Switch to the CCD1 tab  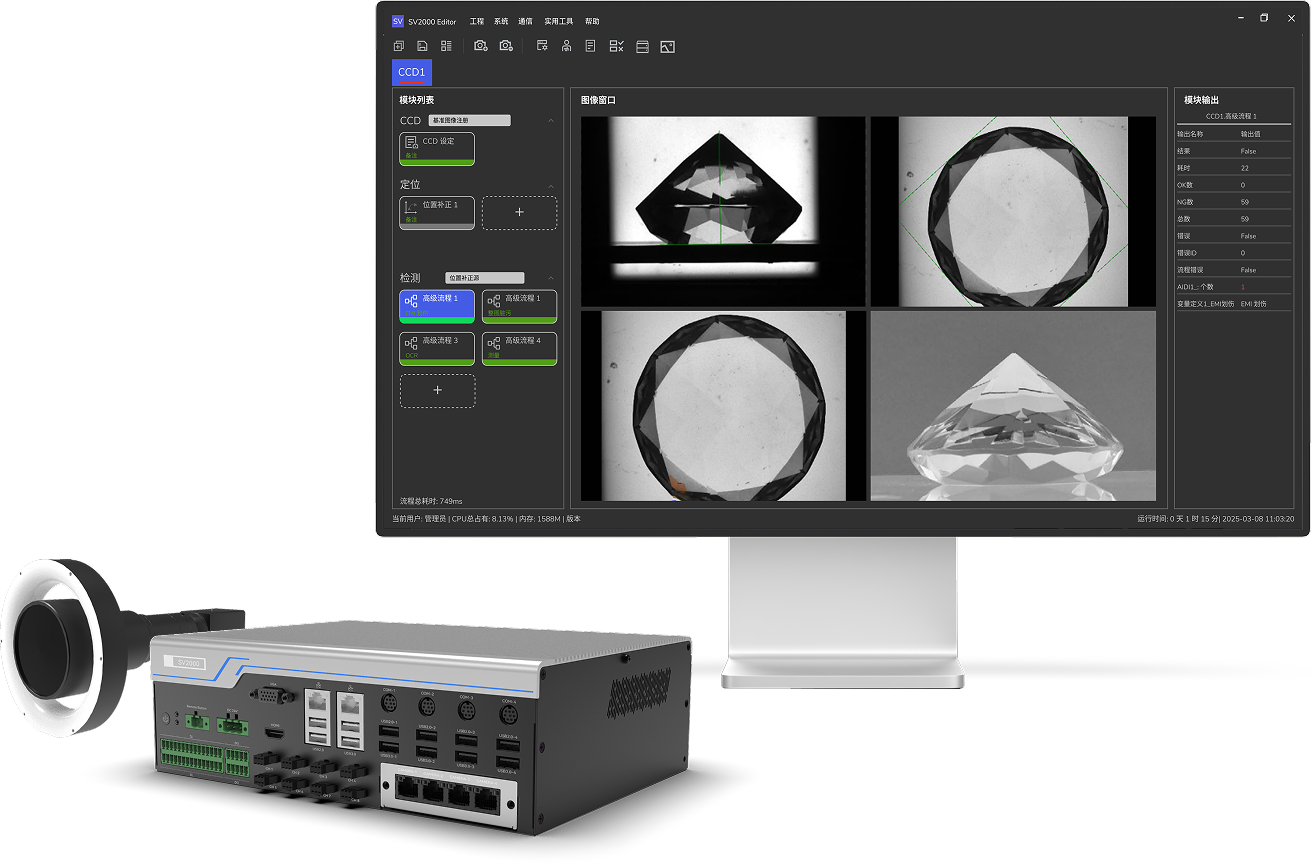click(411, 72)
